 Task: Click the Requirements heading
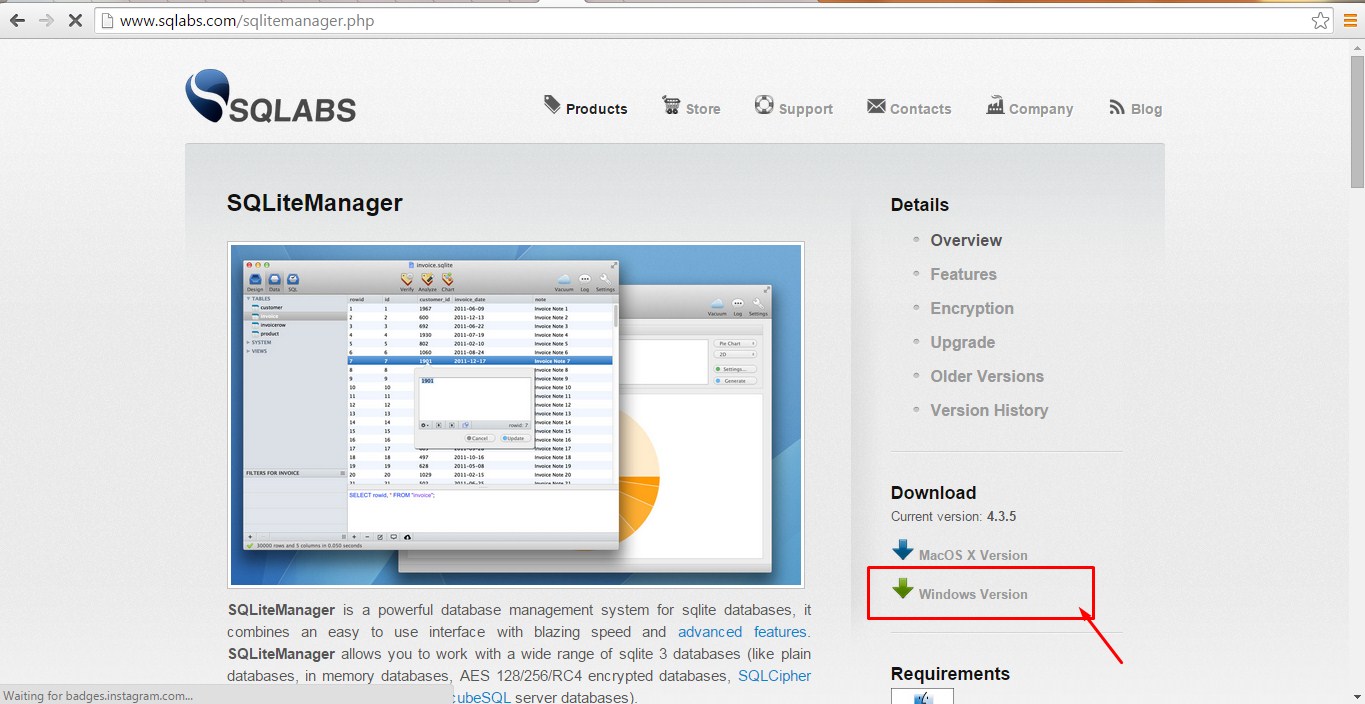pos(950,674)
